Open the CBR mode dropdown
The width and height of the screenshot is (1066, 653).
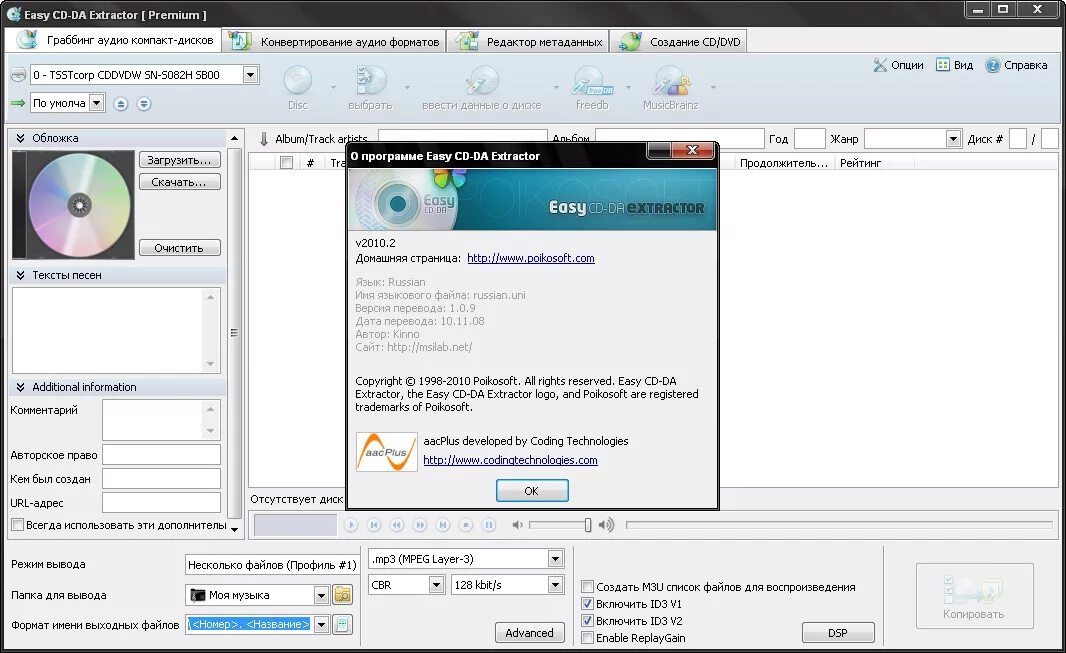point(436,584)
